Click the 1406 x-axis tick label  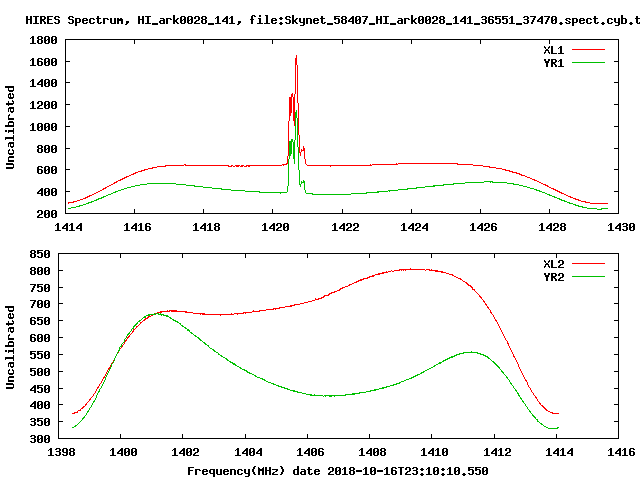(310, 452)
